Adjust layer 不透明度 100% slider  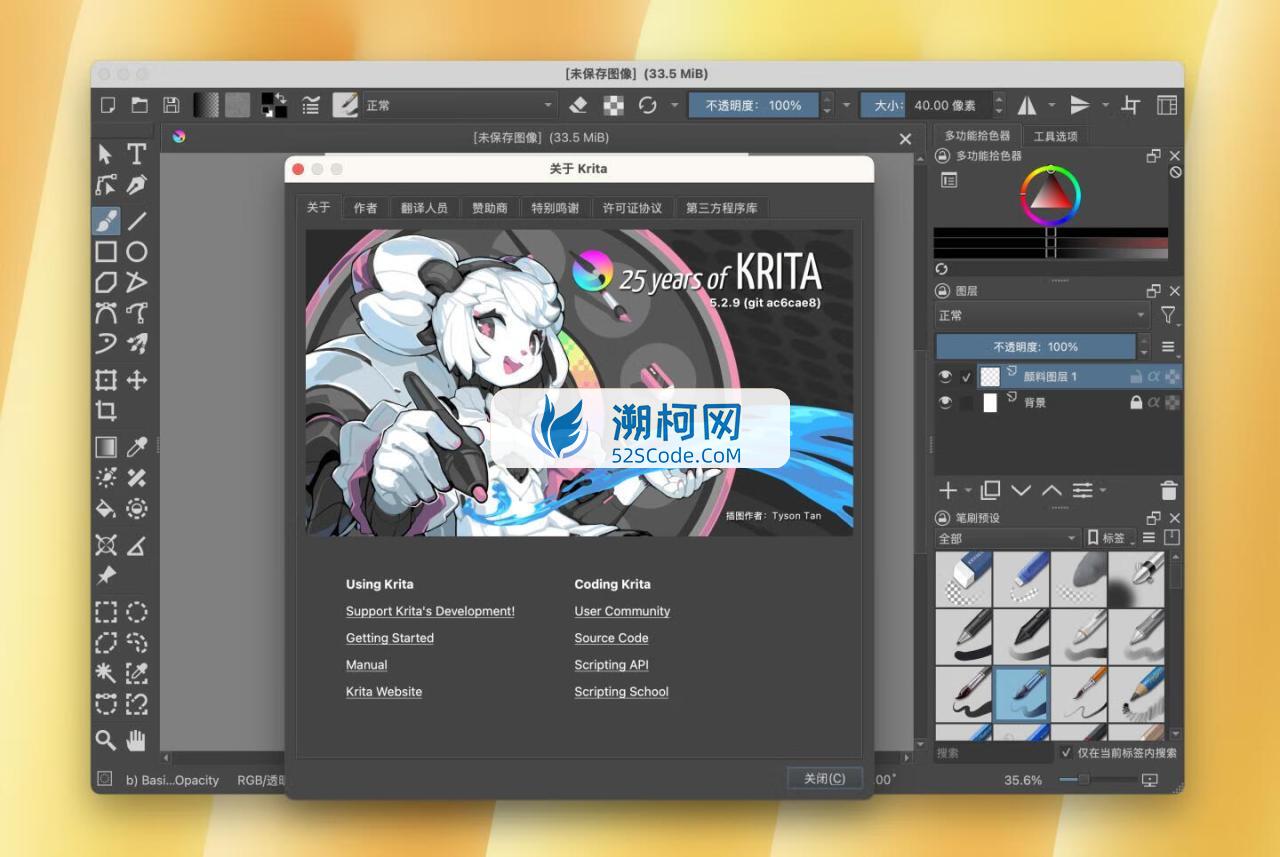(x=1035, y=347)
